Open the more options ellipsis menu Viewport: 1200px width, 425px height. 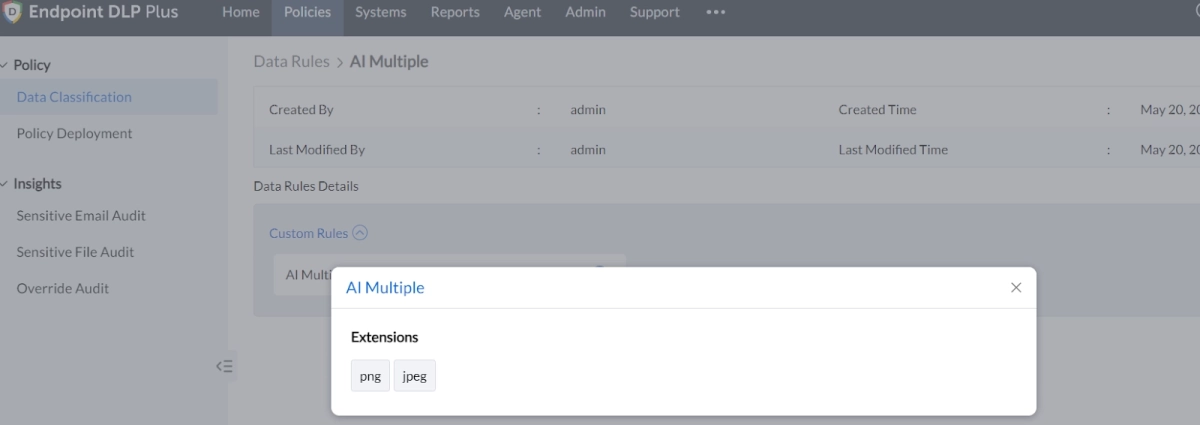point(715,13)
